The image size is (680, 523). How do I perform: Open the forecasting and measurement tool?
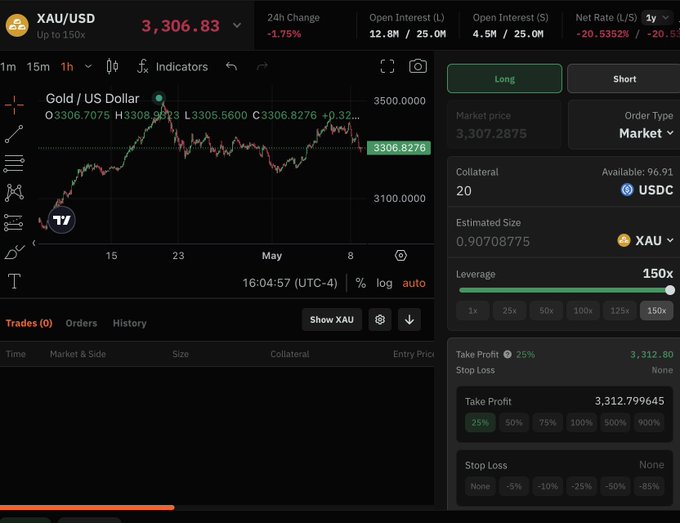14,222
